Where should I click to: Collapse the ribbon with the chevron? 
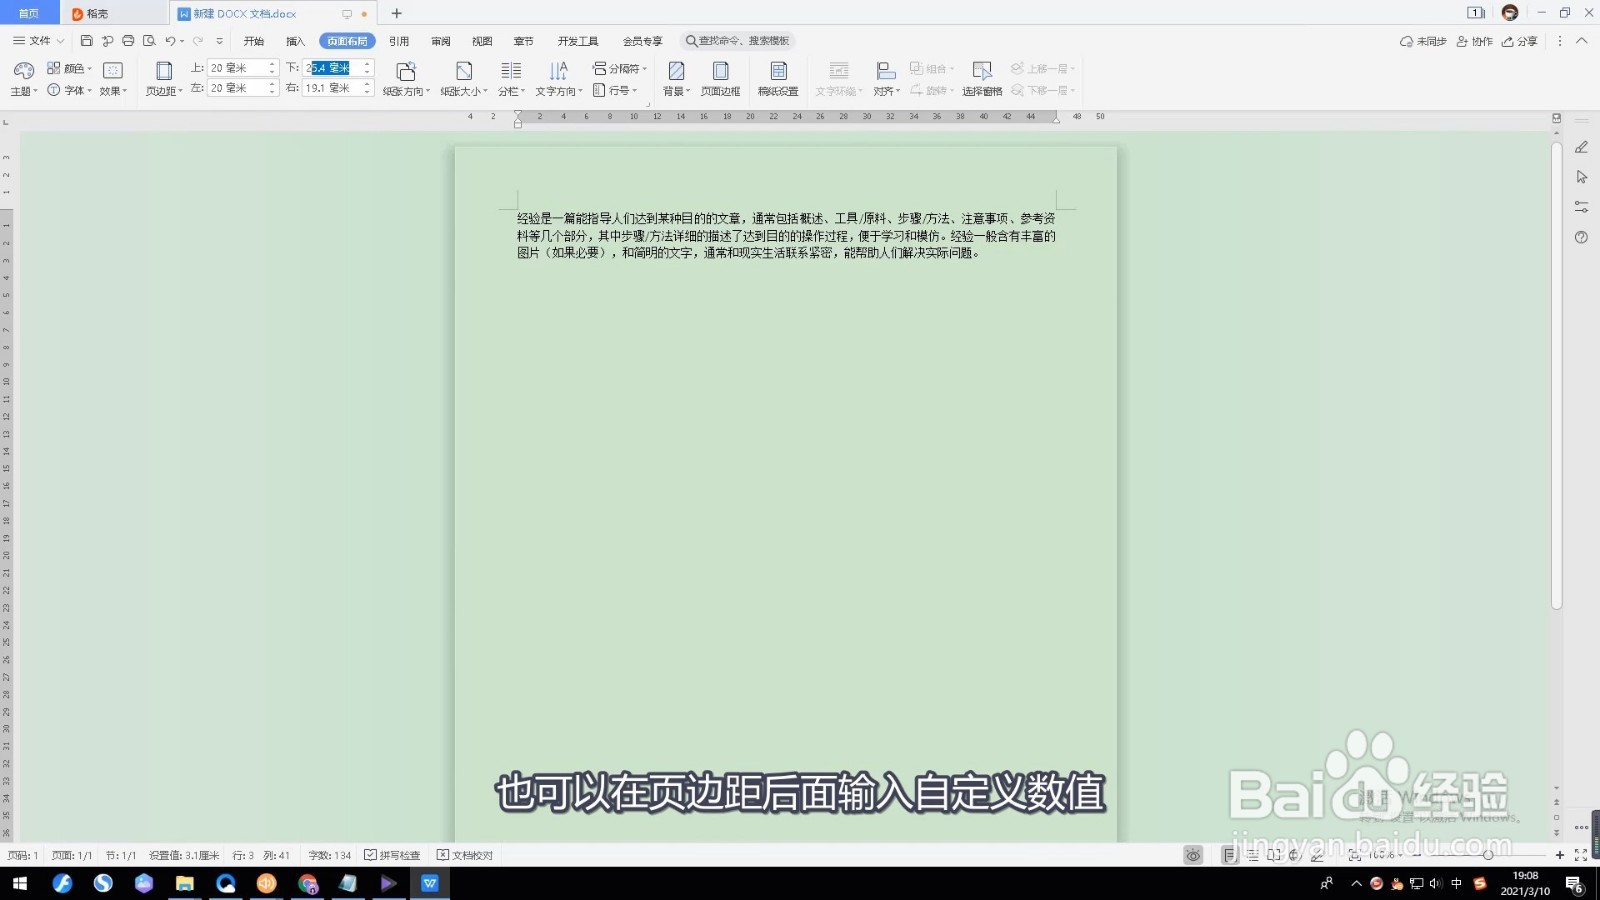point(1581,41)
